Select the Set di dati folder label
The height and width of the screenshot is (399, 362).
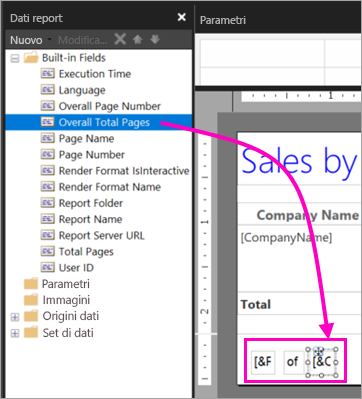[68, 333]
